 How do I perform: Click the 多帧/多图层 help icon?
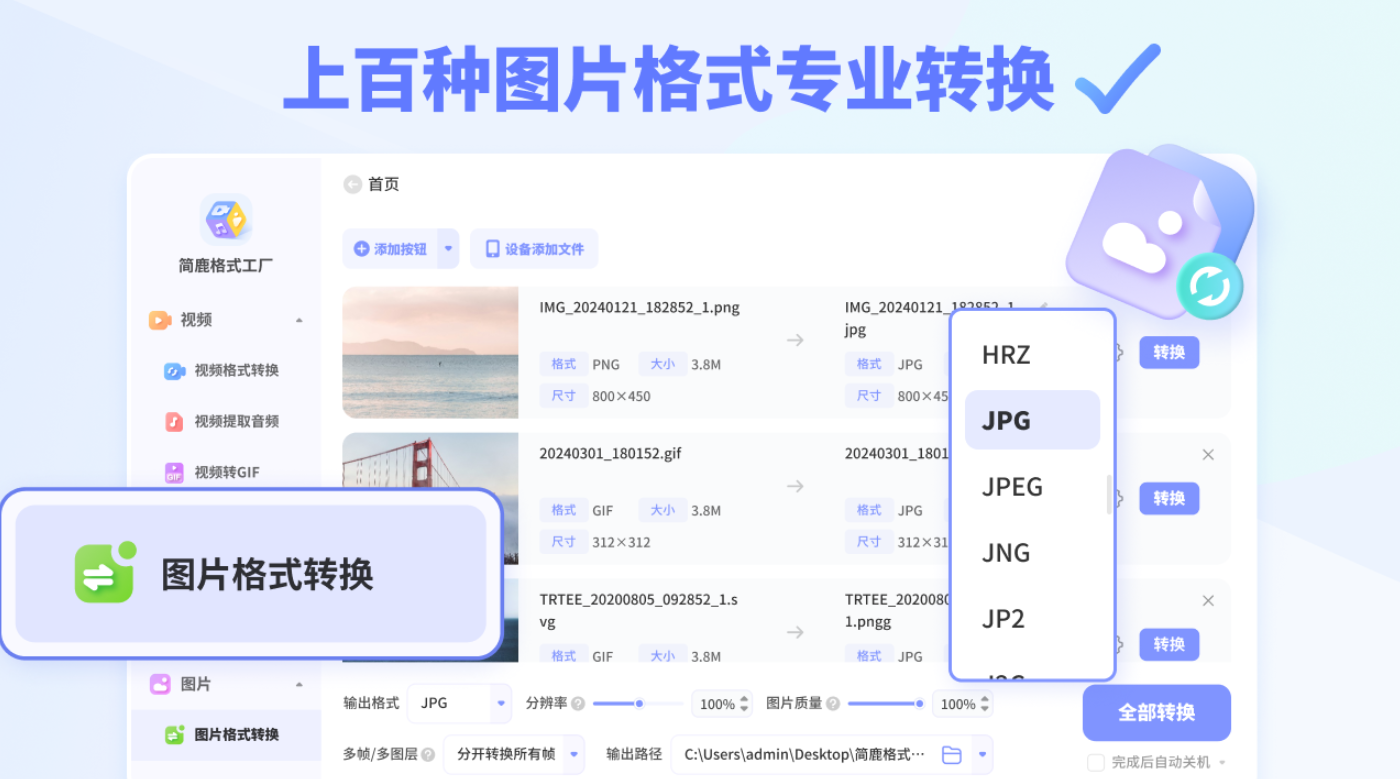pyautogui.click(x=428, y=754)
